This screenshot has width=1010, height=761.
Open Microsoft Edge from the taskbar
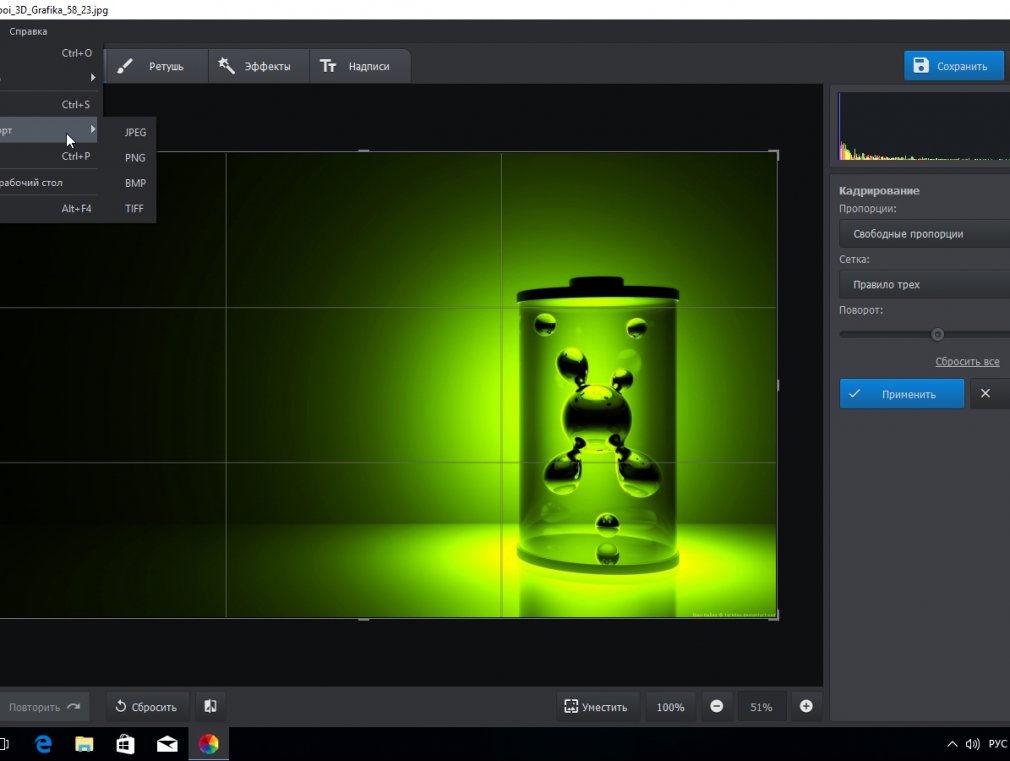[43, 744]
